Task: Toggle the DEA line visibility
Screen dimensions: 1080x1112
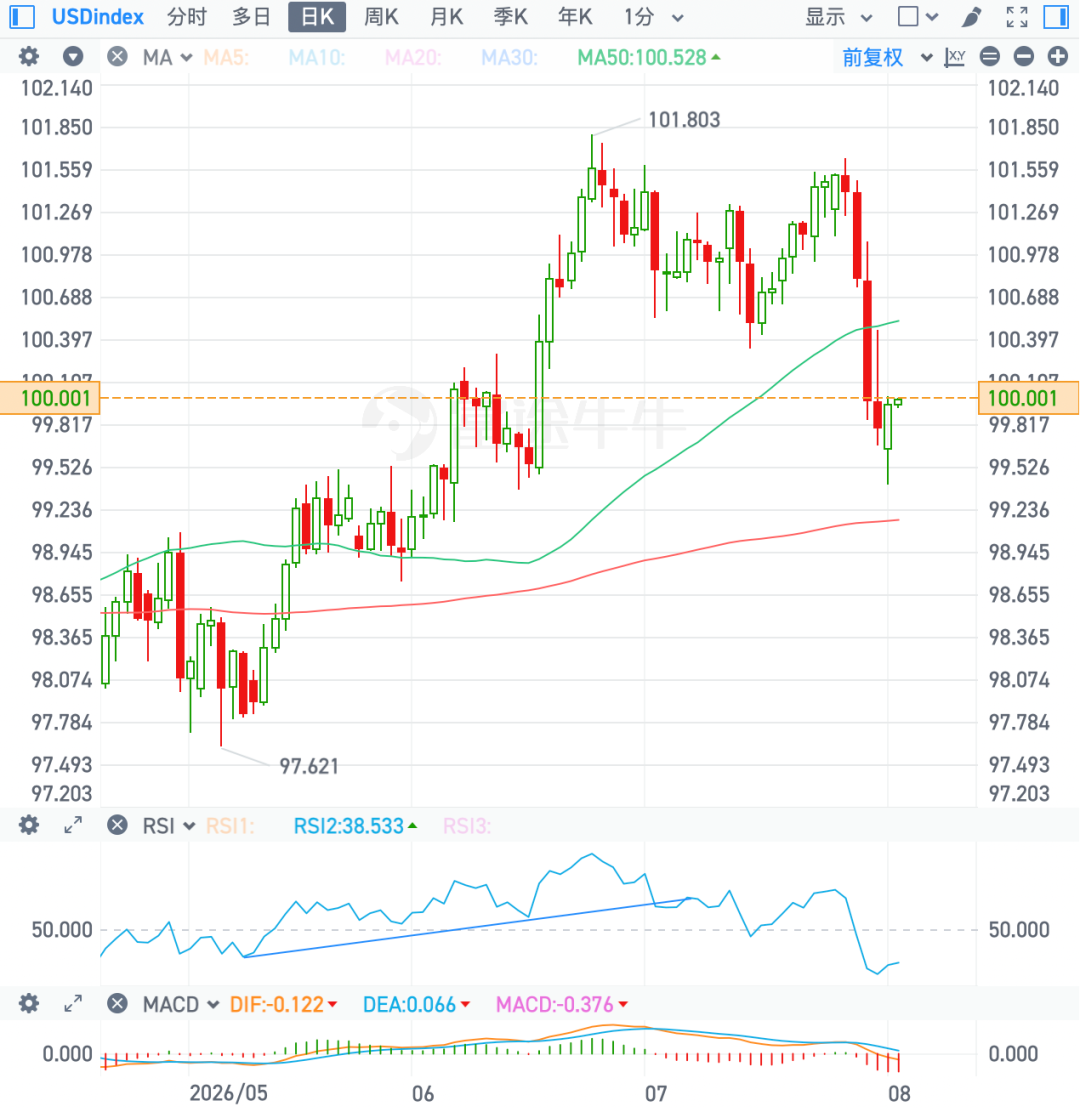Action: (416, 1005)
